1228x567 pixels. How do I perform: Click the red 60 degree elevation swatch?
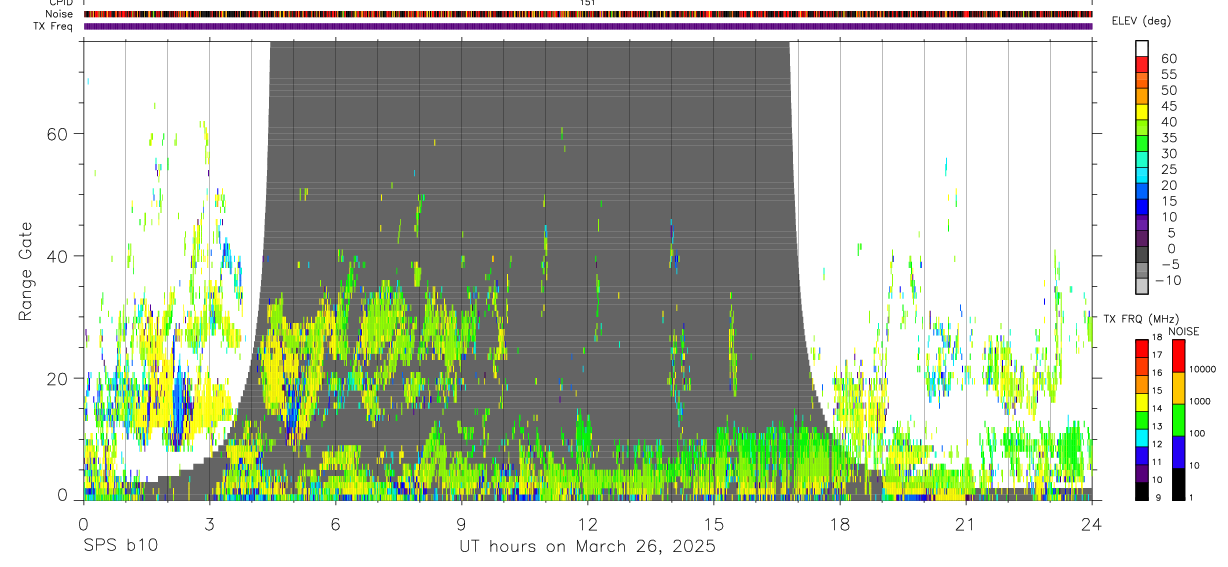pos(1142,64)
